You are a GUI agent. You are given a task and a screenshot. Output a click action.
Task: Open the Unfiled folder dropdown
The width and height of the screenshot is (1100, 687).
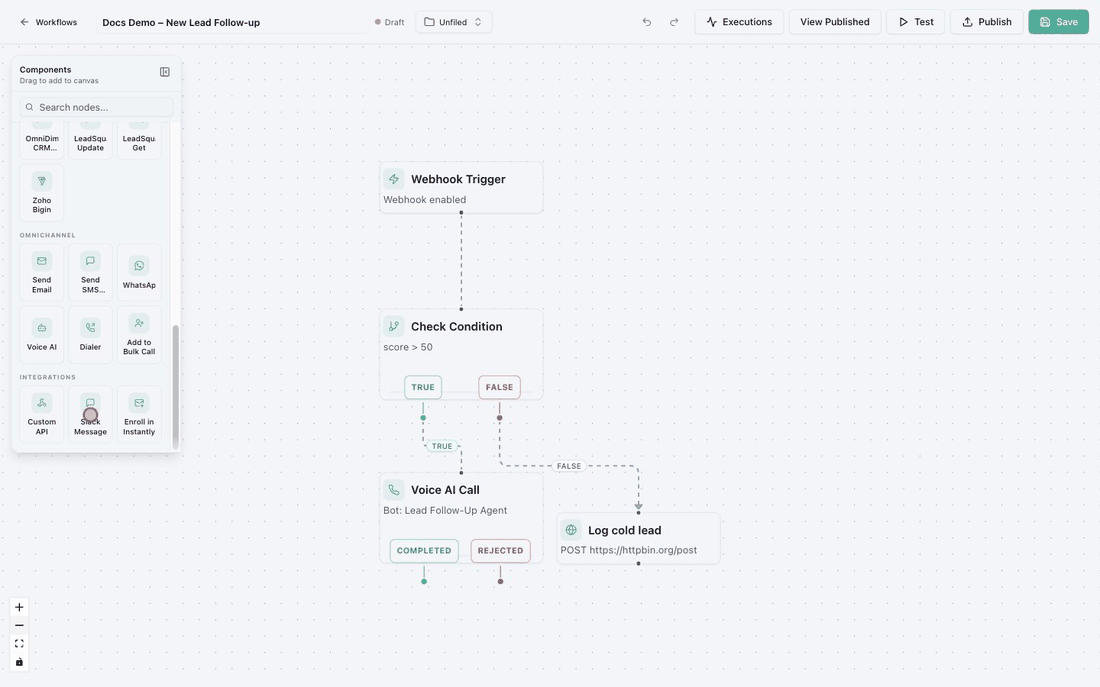pos(453,22)
